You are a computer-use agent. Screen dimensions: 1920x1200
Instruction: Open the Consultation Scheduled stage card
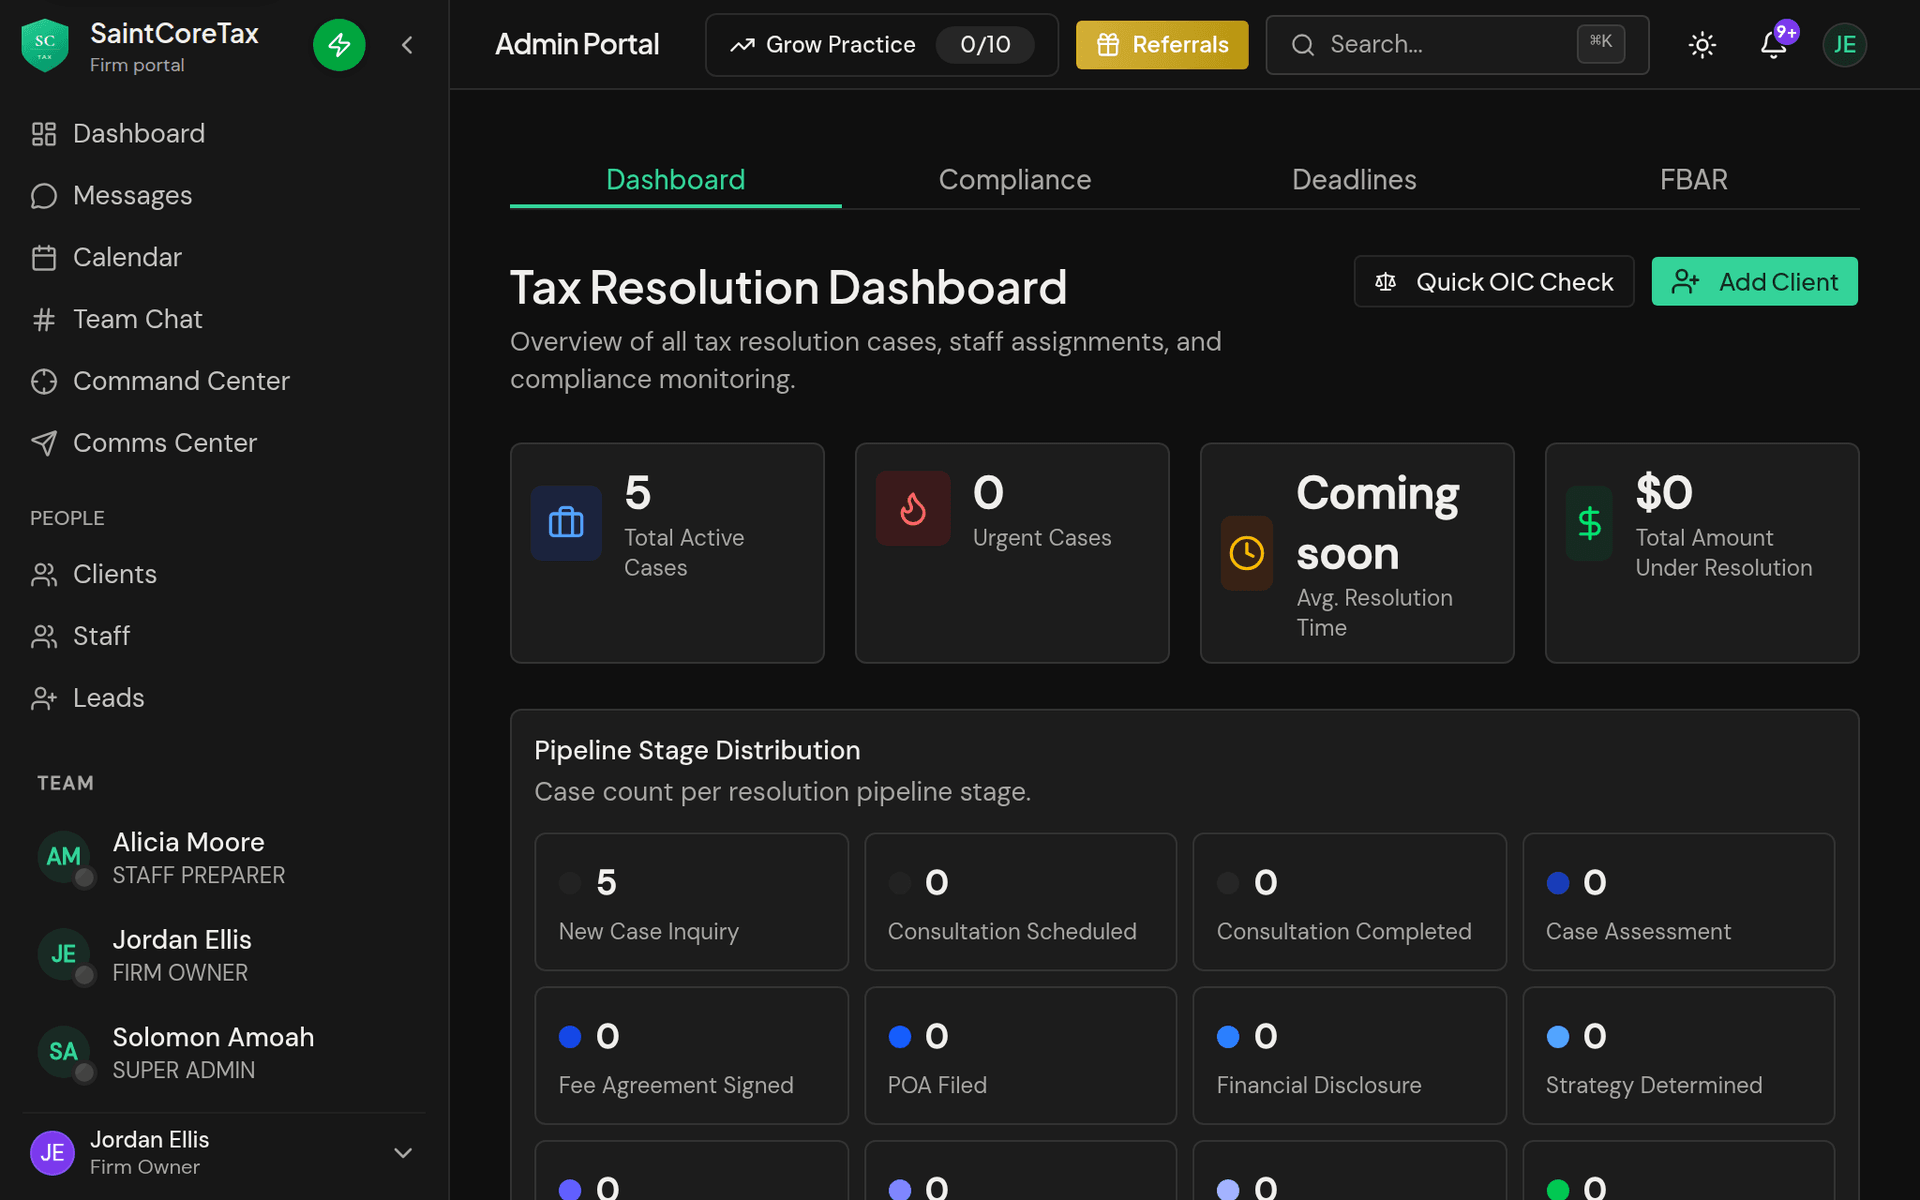[1020, 902]
